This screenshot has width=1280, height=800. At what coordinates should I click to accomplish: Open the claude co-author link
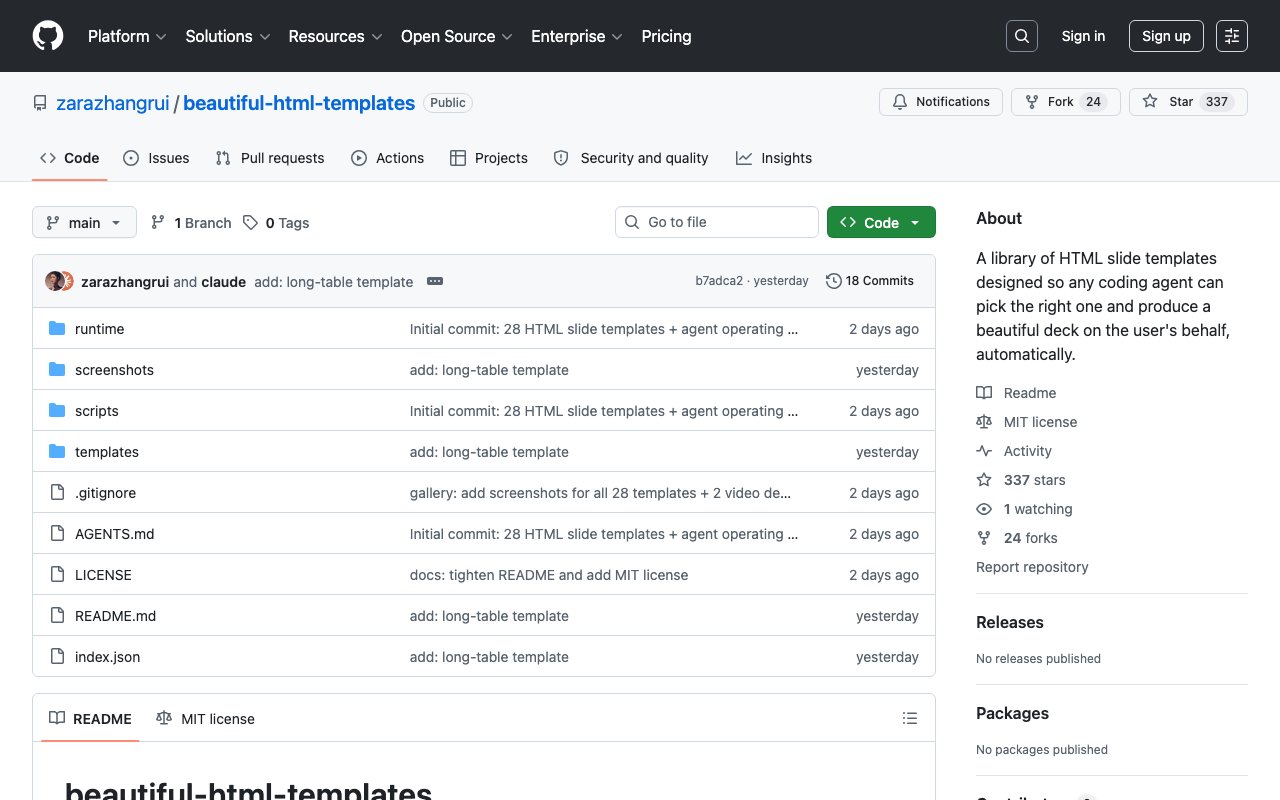tap(224, 282)
